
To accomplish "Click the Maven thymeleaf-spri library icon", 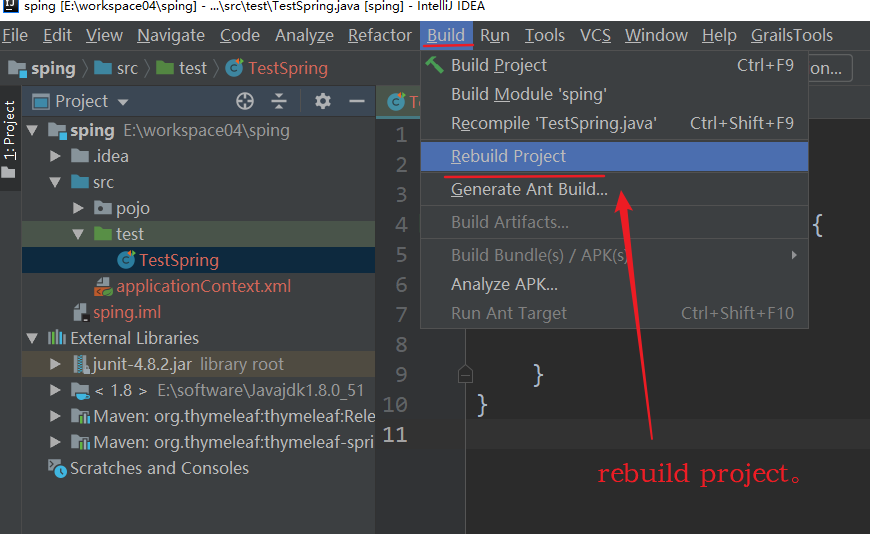I will tap(80, 442).
